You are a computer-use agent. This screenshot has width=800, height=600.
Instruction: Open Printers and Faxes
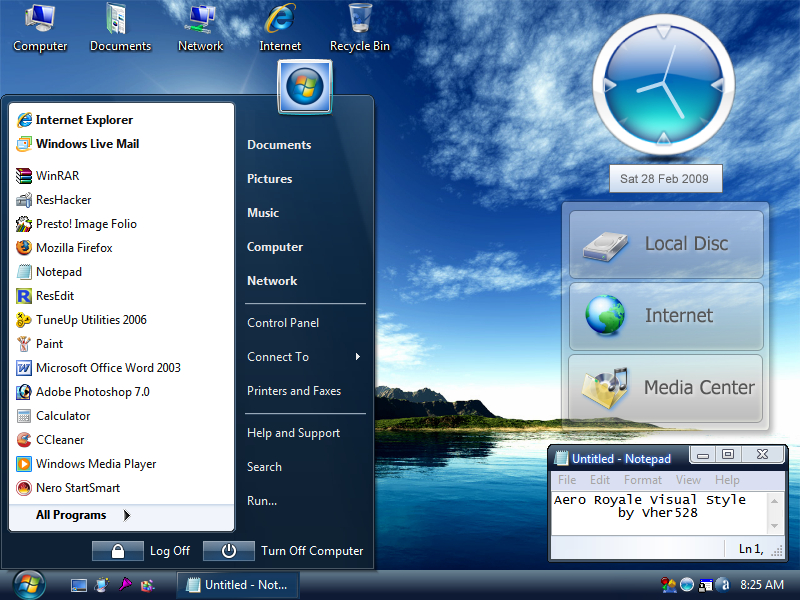click(294, 391)
